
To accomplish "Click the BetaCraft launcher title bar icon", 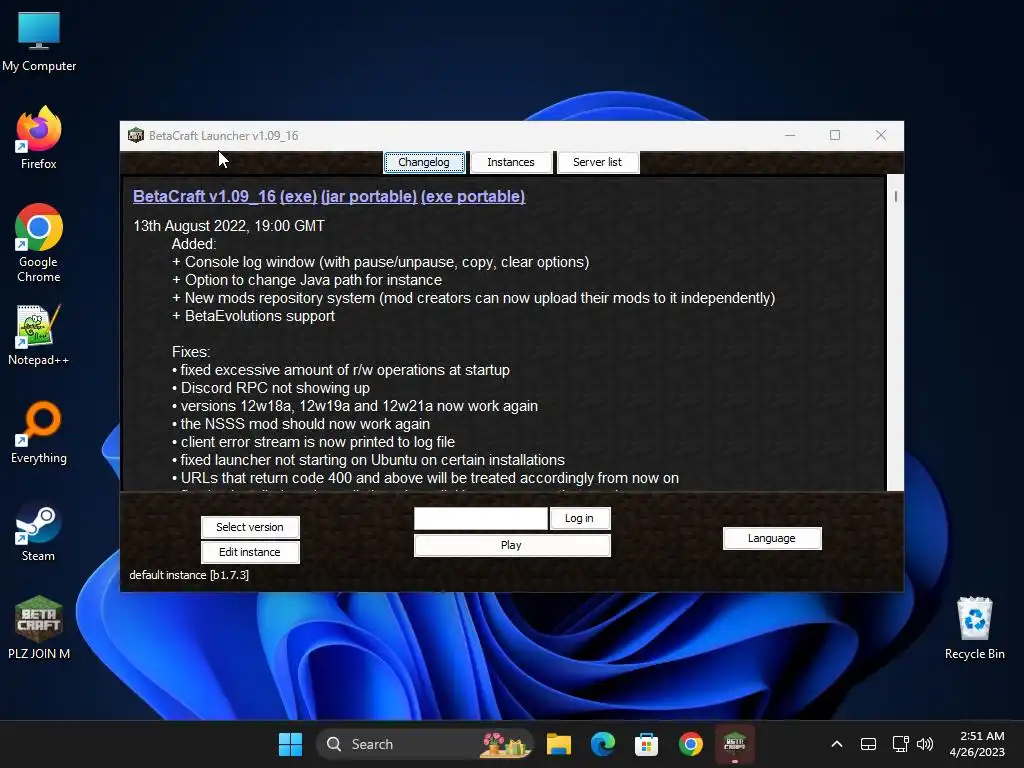I will pyautogui.click(x=136, y=135).
